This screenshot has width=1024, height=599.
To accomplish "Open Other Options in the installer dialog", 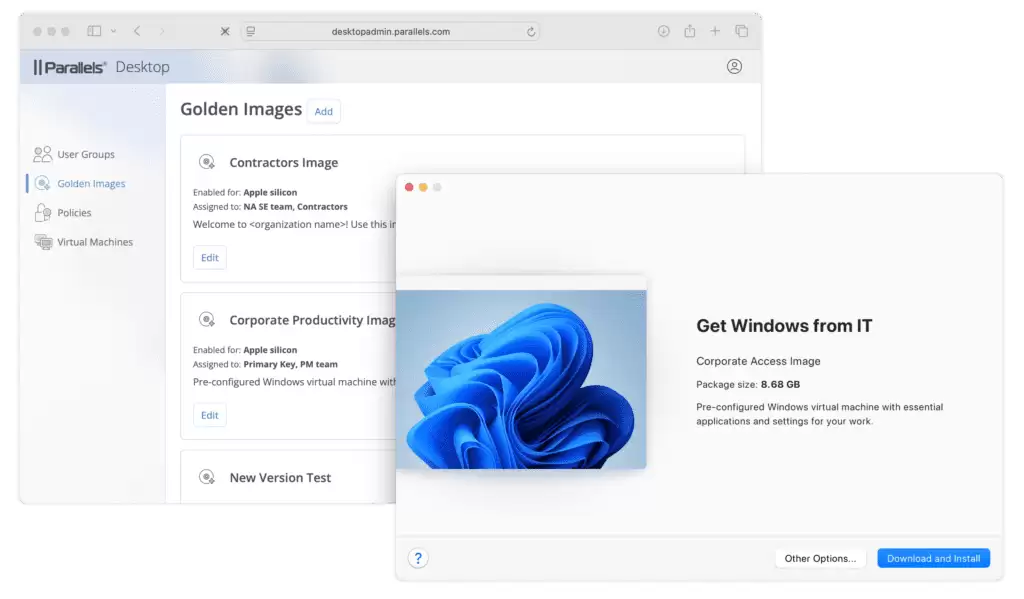I will pos(819,558).
